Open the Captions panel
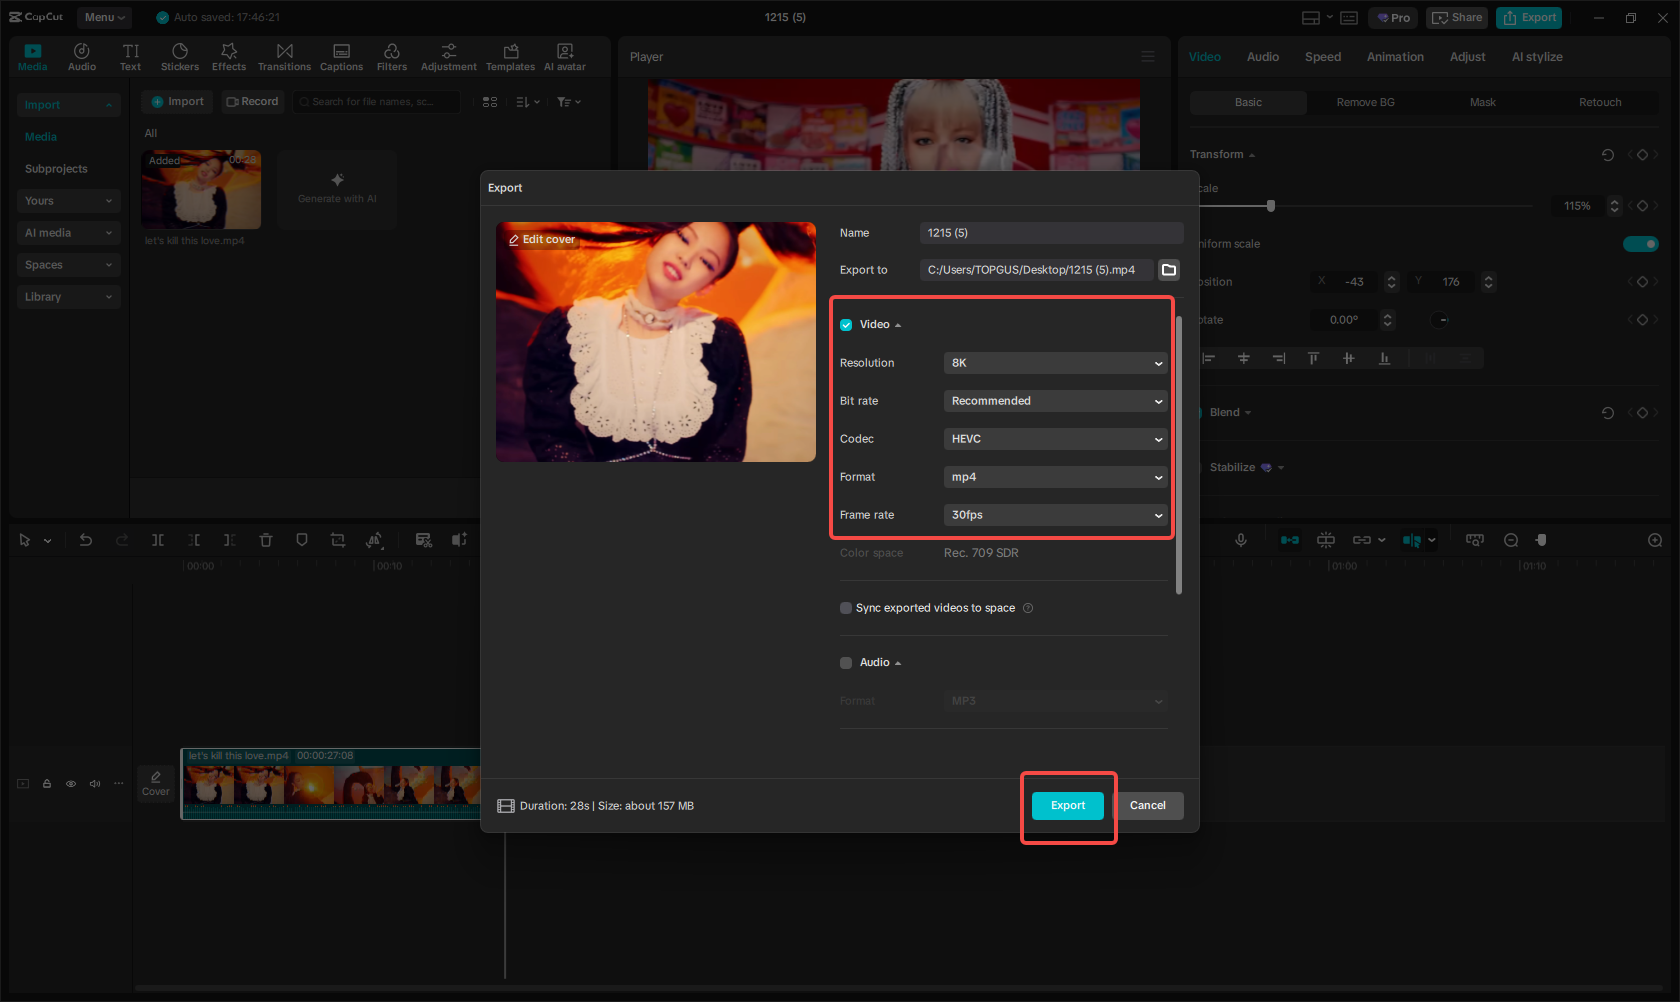 click(x=341, y=56)
